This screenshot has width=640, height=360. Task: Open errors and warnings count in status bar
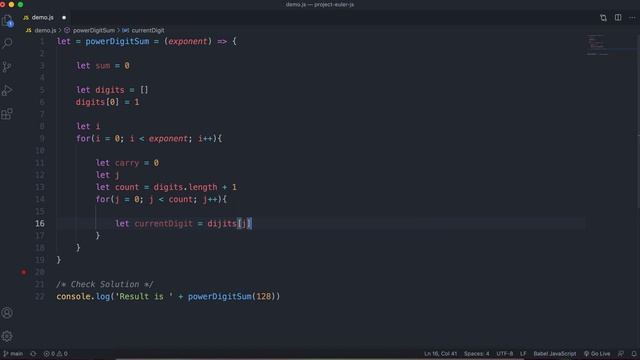tap(56, 353)
